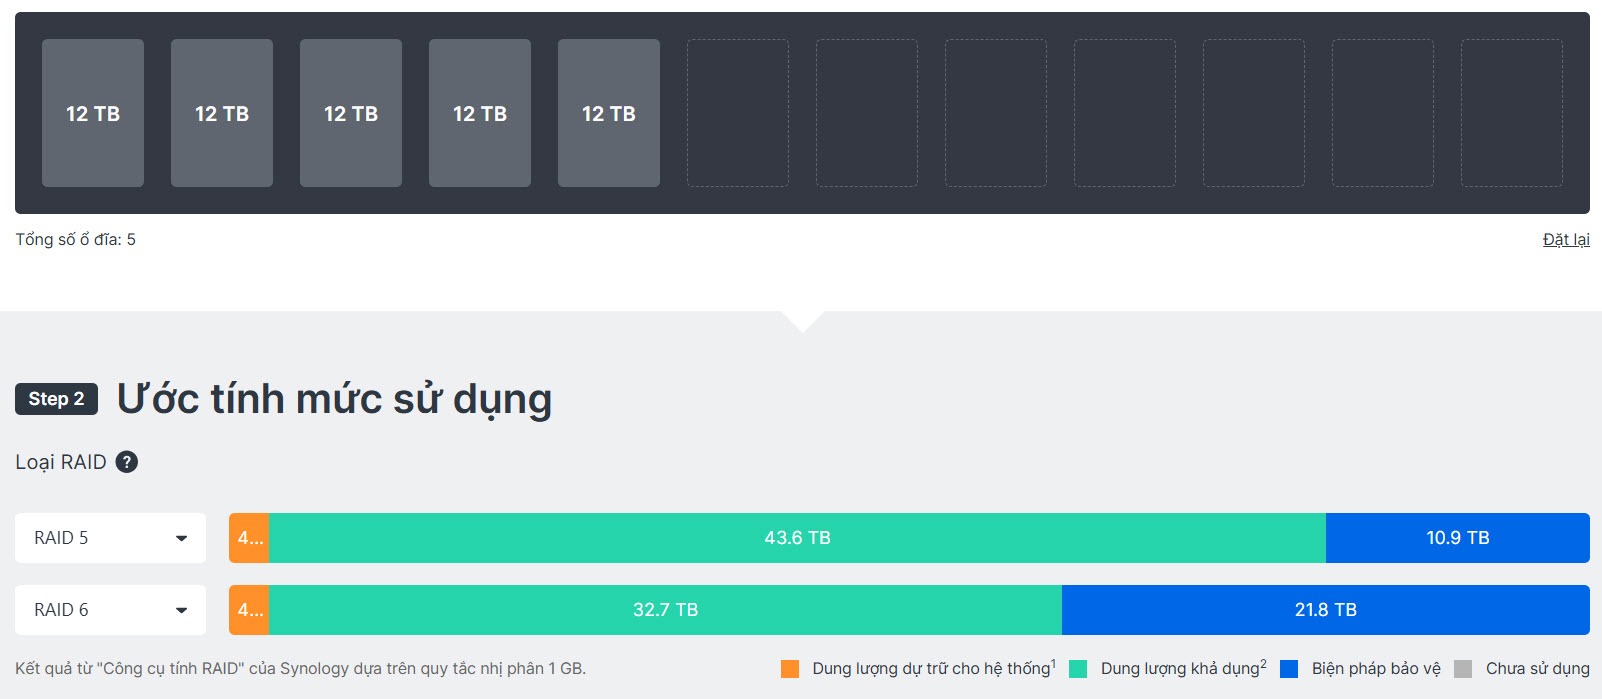Open the RAID 6 type dropdown
The width and height of the screenshot is (1602, 699).
click(x=110, y=610)
